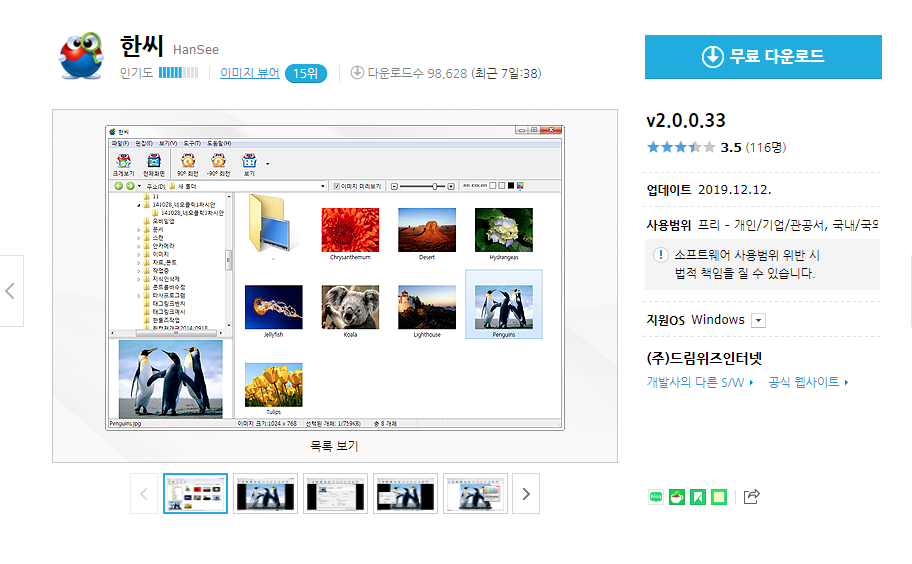Open the 도움말(H) menu in HanSee
912x564 pixels.
tap(219, 144)
